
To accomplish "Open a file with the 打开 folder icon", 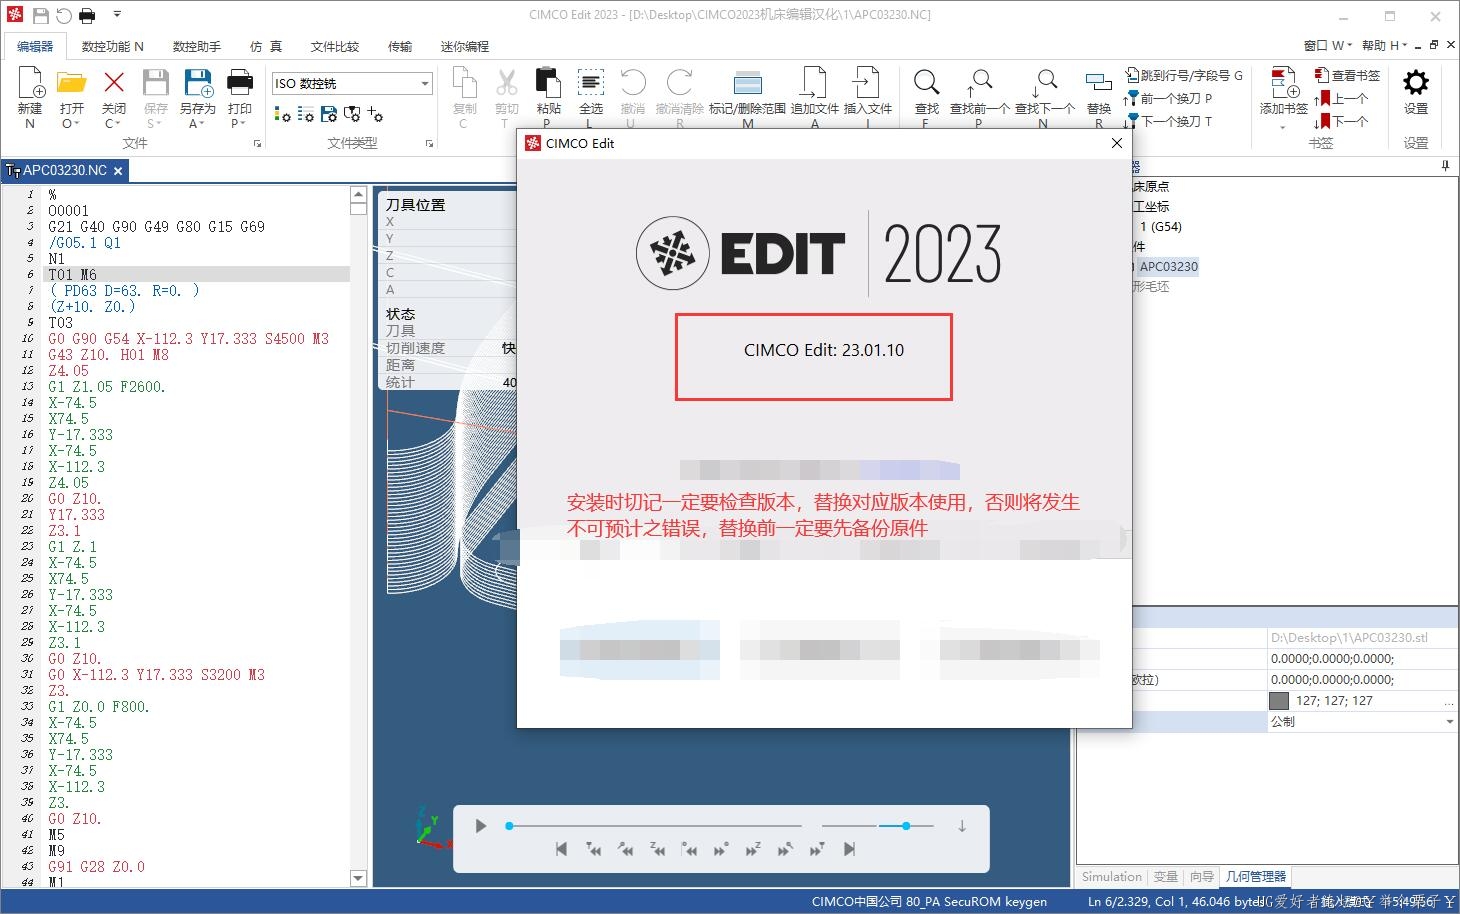I will (x=71, y=82).
